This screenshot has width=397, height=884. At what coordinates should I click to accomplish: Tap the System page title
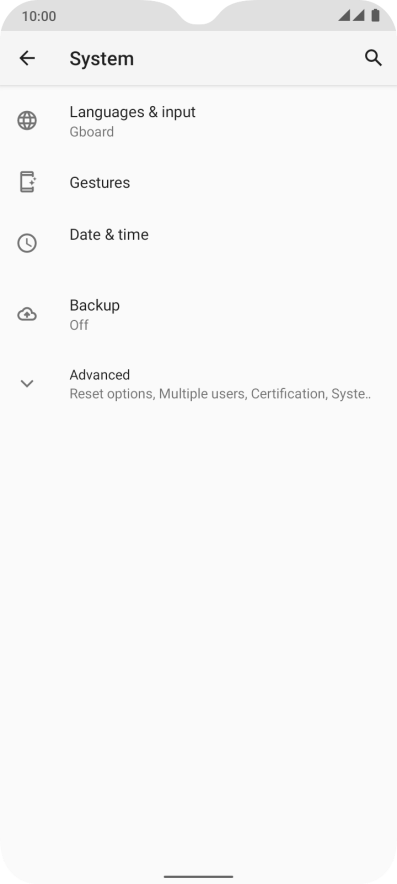[x=102, y=59]
